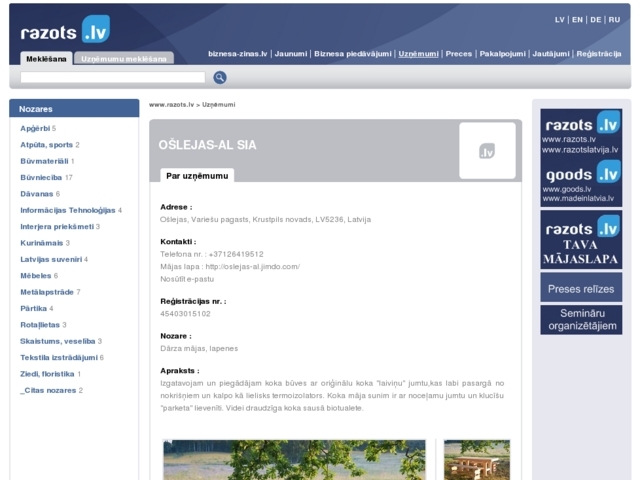The height and width of the screenshot is (480, 640).
Task: Click the Nosūtīt e-pastu link
Action: [186, 279]
